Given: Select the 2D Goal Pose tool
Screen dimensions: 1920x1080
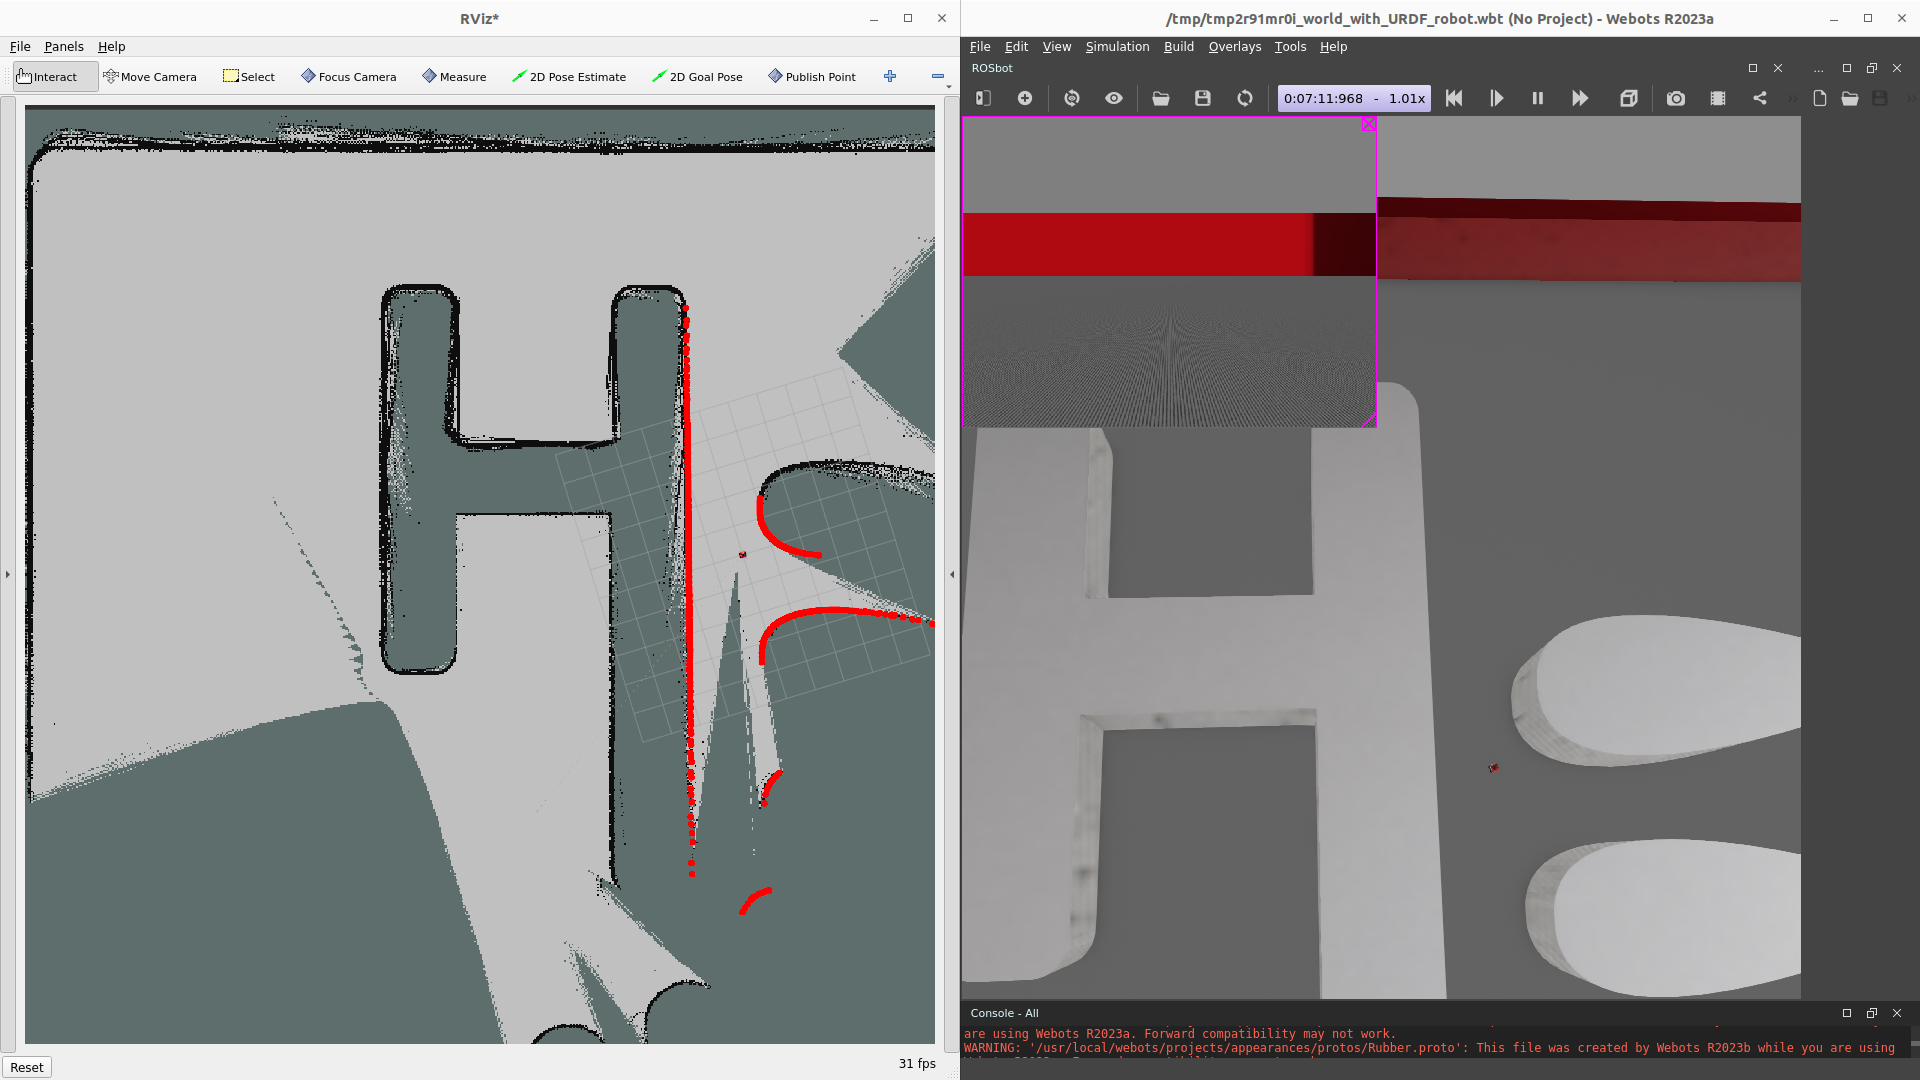Looking at the screenshot, I should click(x=697, y=76).
